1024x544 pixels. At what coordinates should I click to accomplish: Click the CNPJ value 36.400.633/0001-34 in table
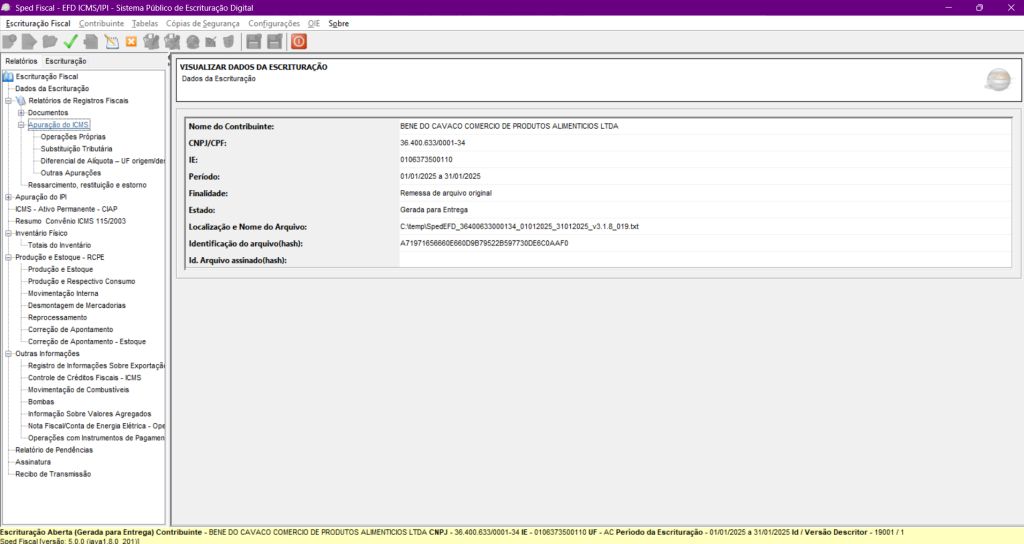pos(432,143)
